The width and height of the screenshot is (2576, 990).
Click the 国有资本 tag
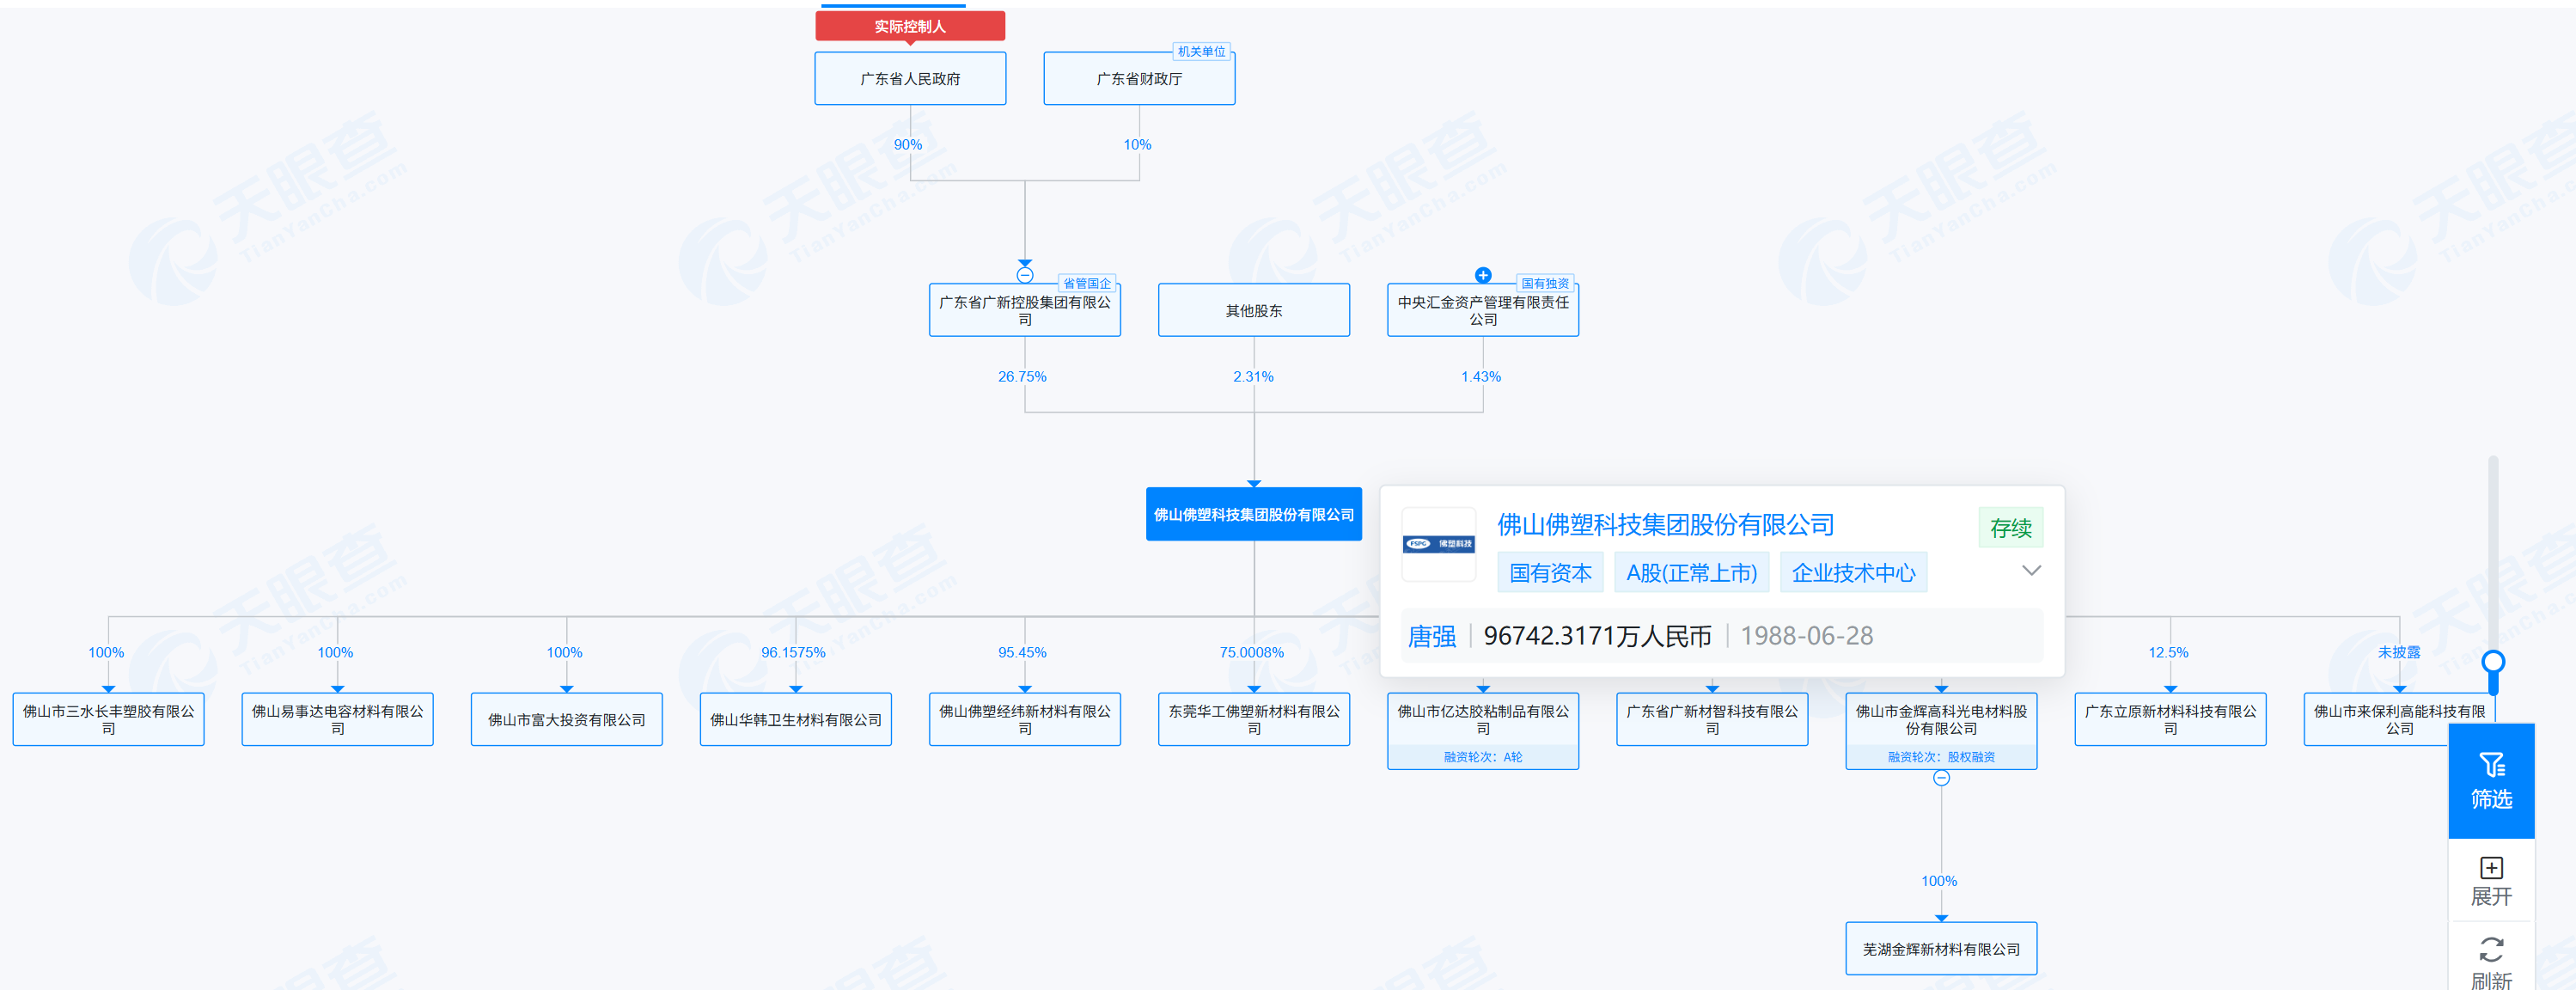(1550, 573)
